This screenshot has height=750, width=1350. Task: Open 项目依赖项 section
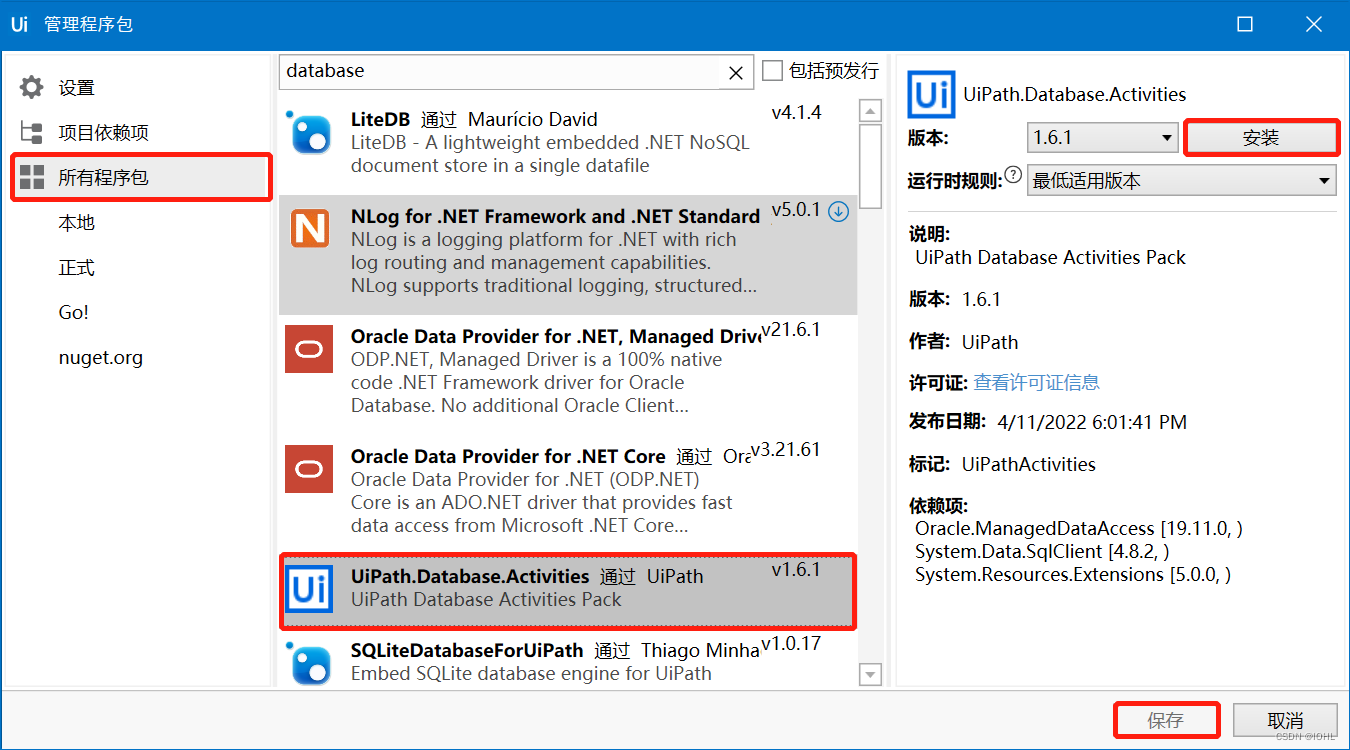coord(103,133)
